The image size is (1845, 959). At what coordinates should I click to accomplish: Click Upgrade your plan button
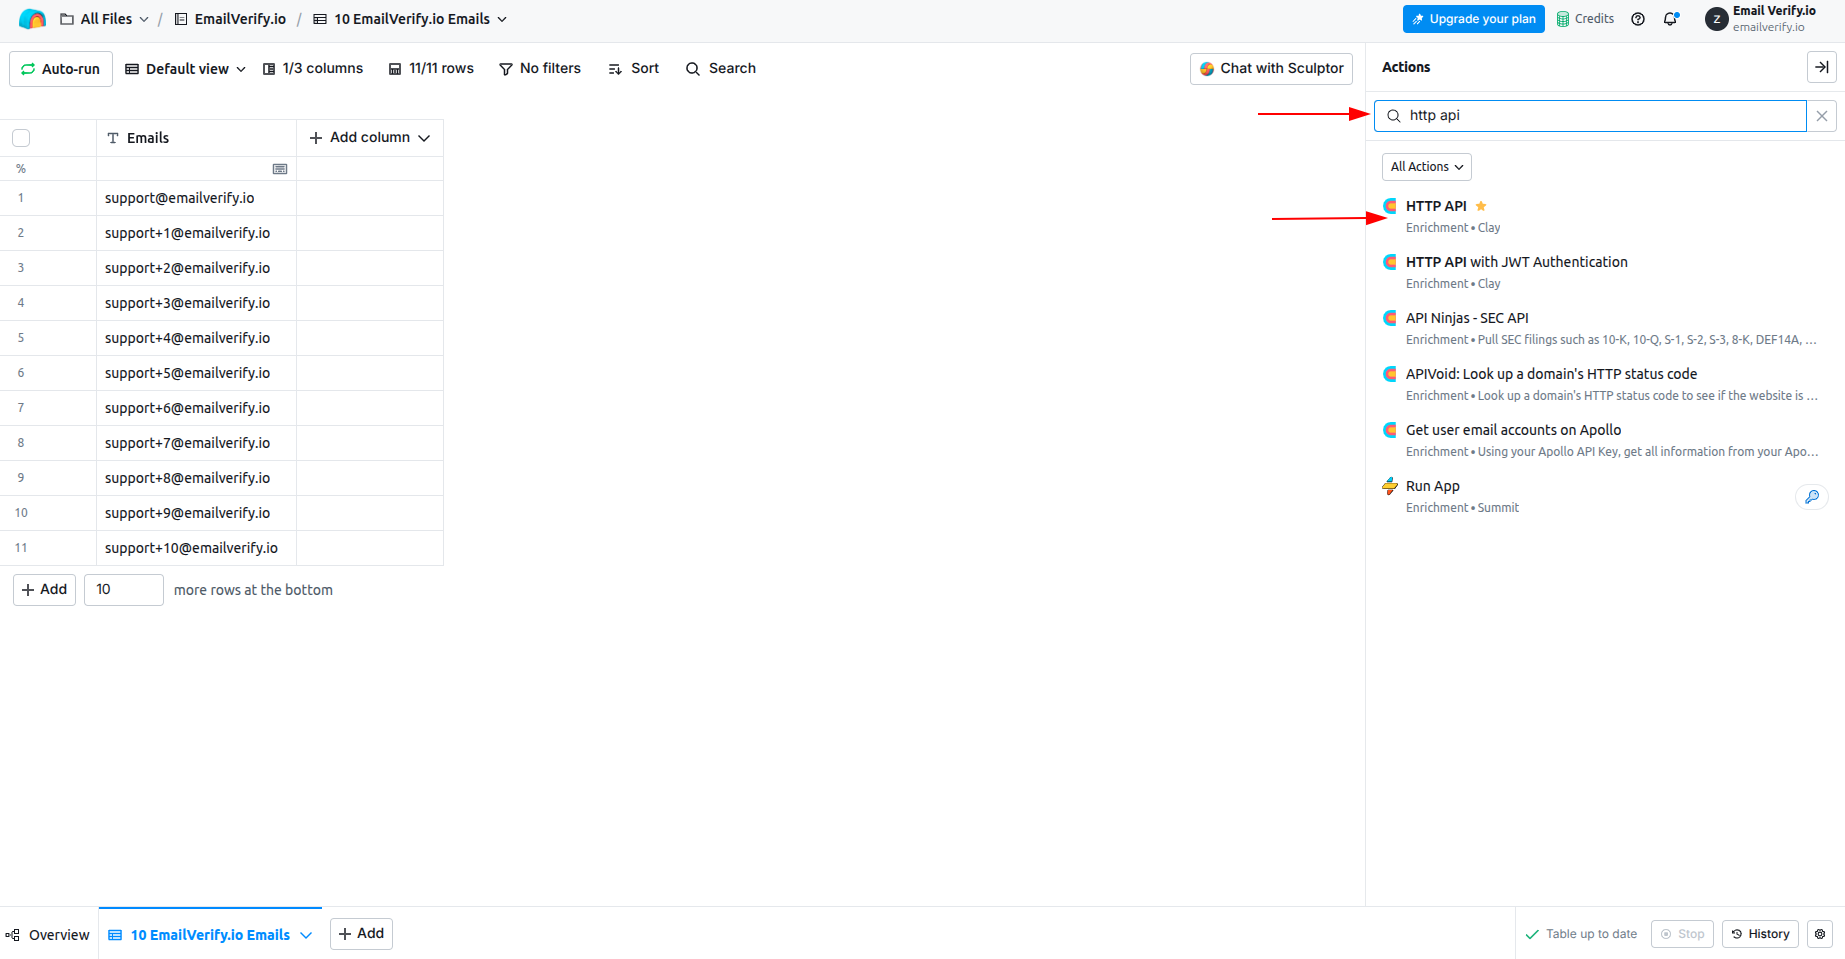point(1474,19)
